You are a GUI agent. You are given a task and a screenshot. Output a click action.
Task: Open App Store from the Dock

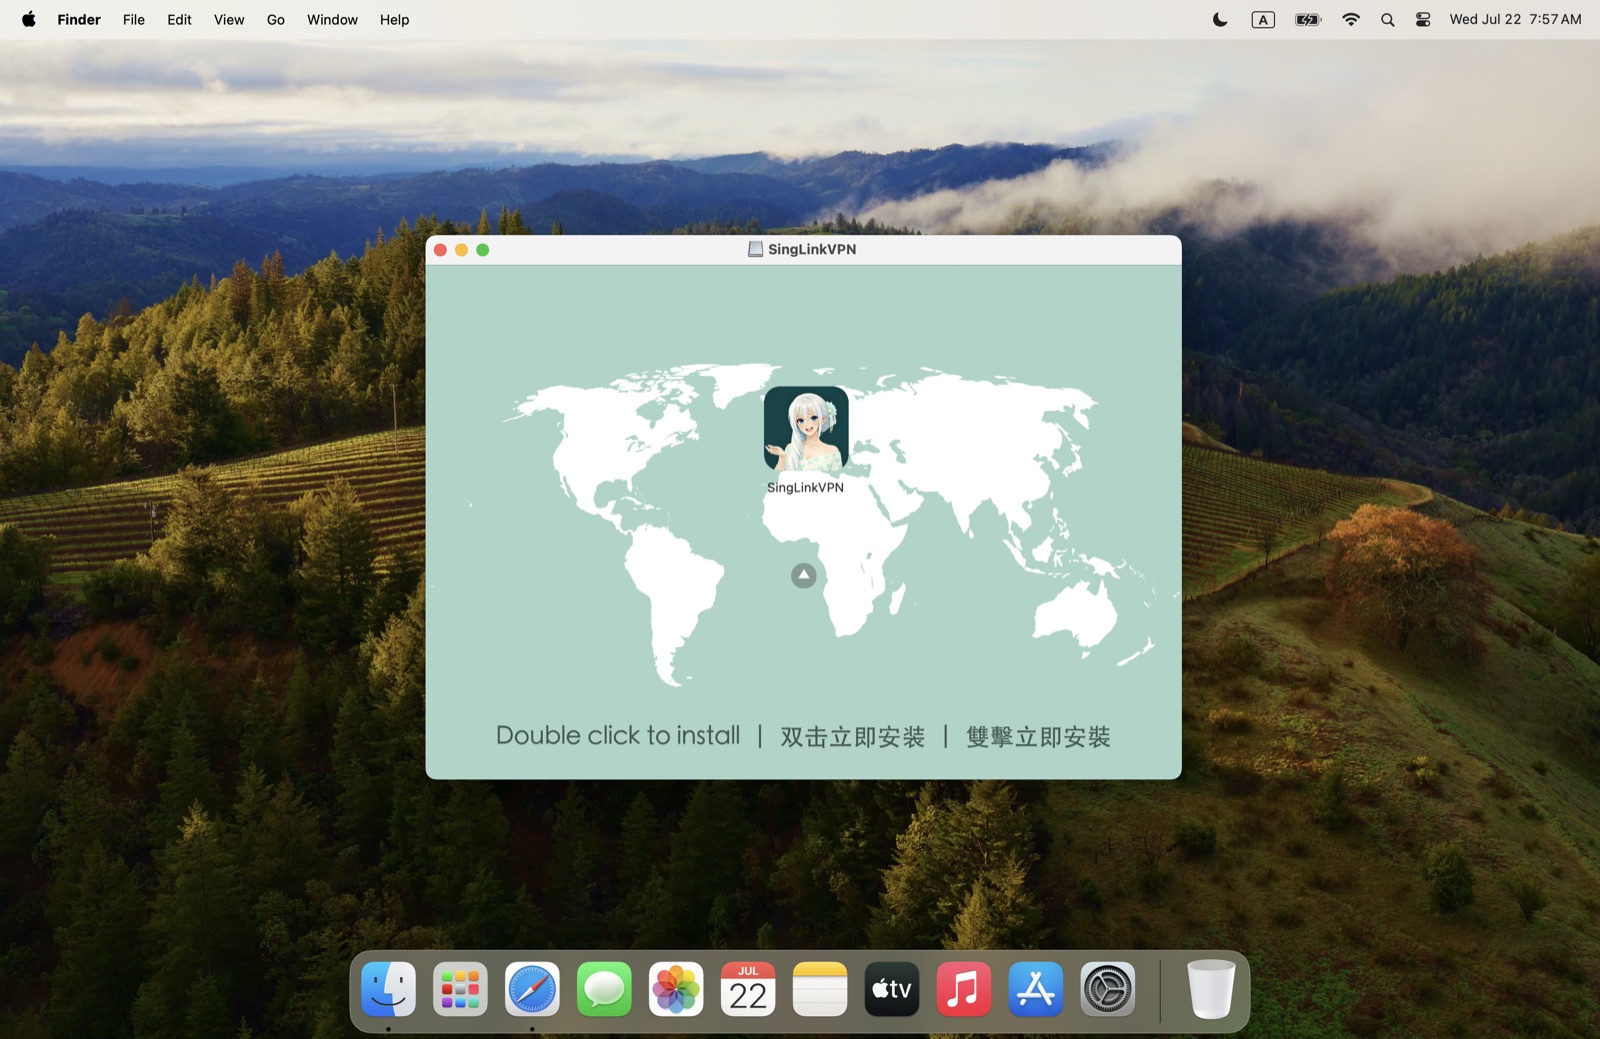pyautogui.click(x=1036, y=989)
